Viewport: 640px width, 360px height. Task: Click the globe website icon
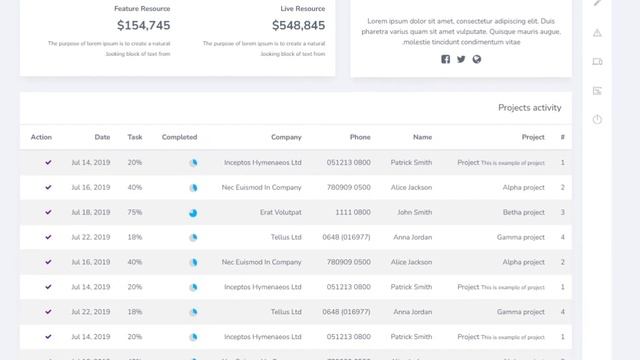476,59
